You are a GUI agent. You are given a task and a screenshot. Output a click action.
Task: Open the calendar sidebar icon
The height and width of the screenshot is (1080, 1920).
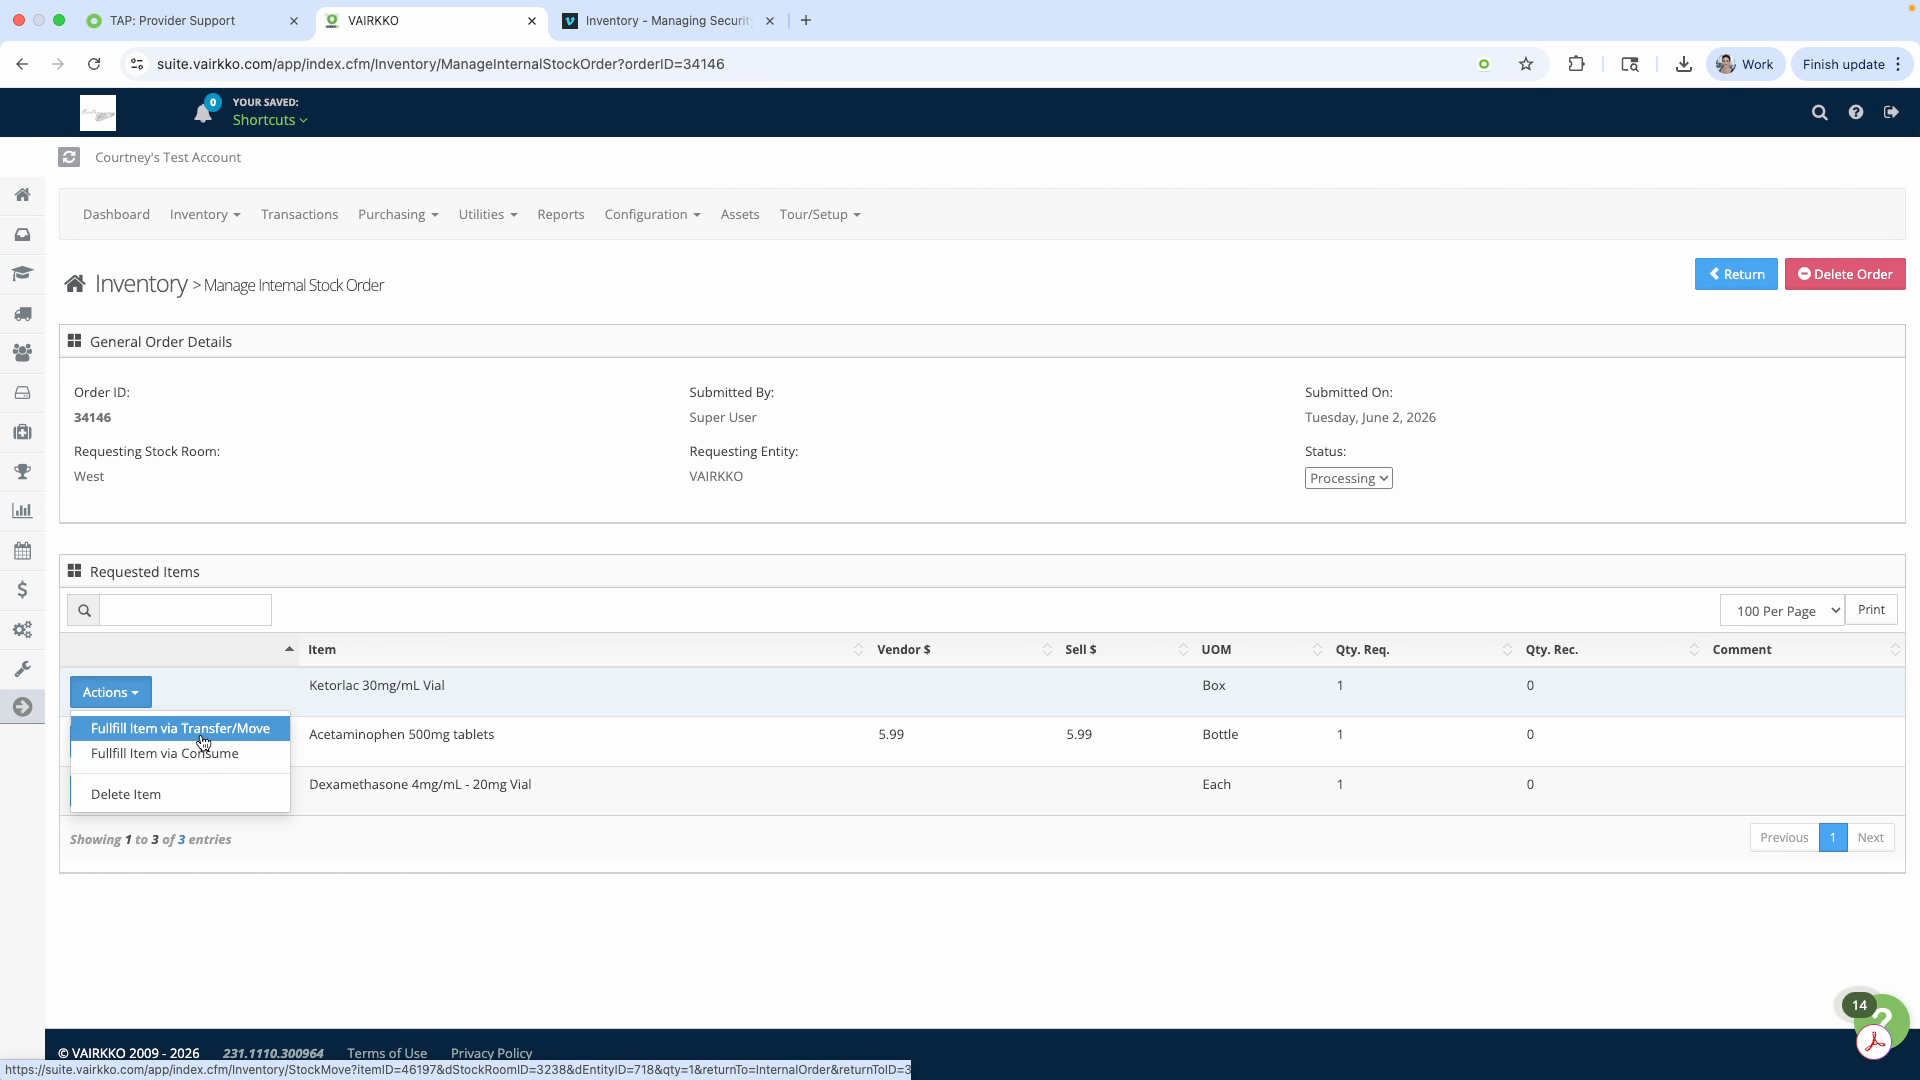(22, 551)
